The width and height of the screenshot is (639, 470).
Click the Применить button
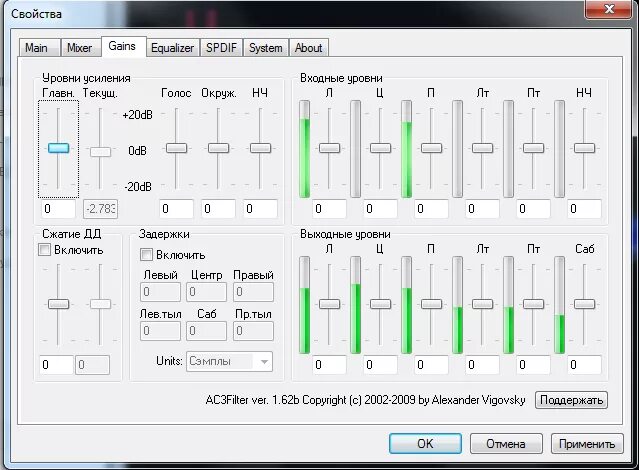587,444
